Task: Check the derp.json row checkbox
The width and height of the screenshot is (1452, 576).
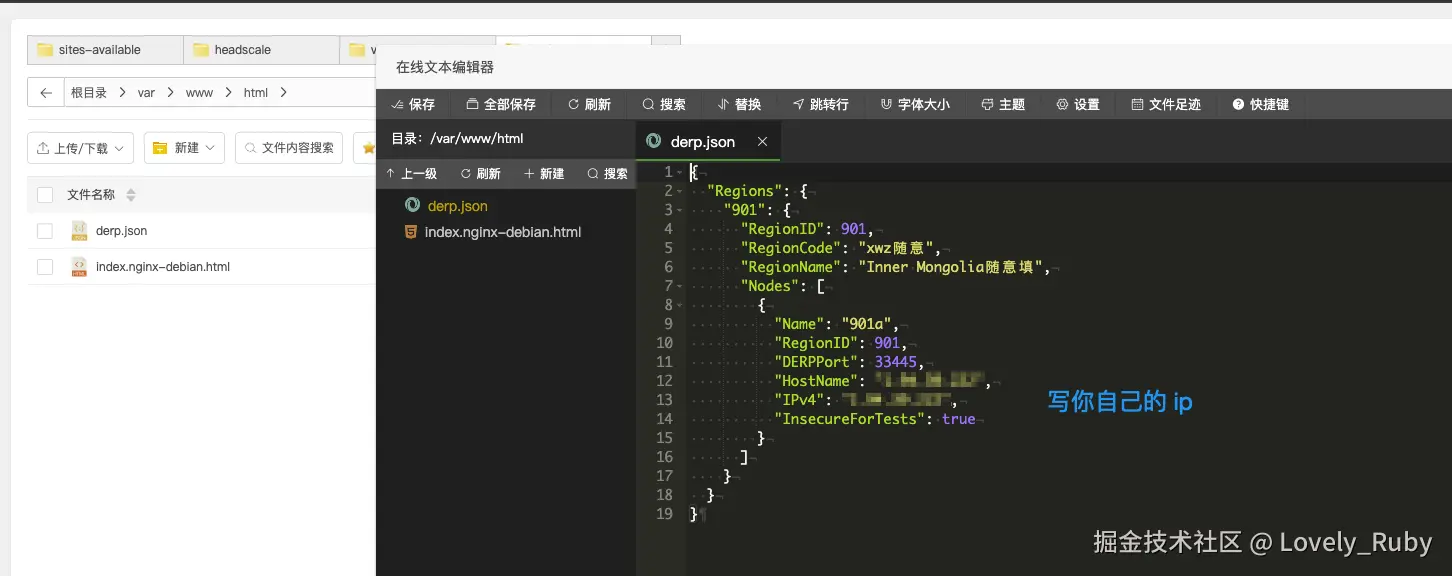Action: click(x=45, y=231)
